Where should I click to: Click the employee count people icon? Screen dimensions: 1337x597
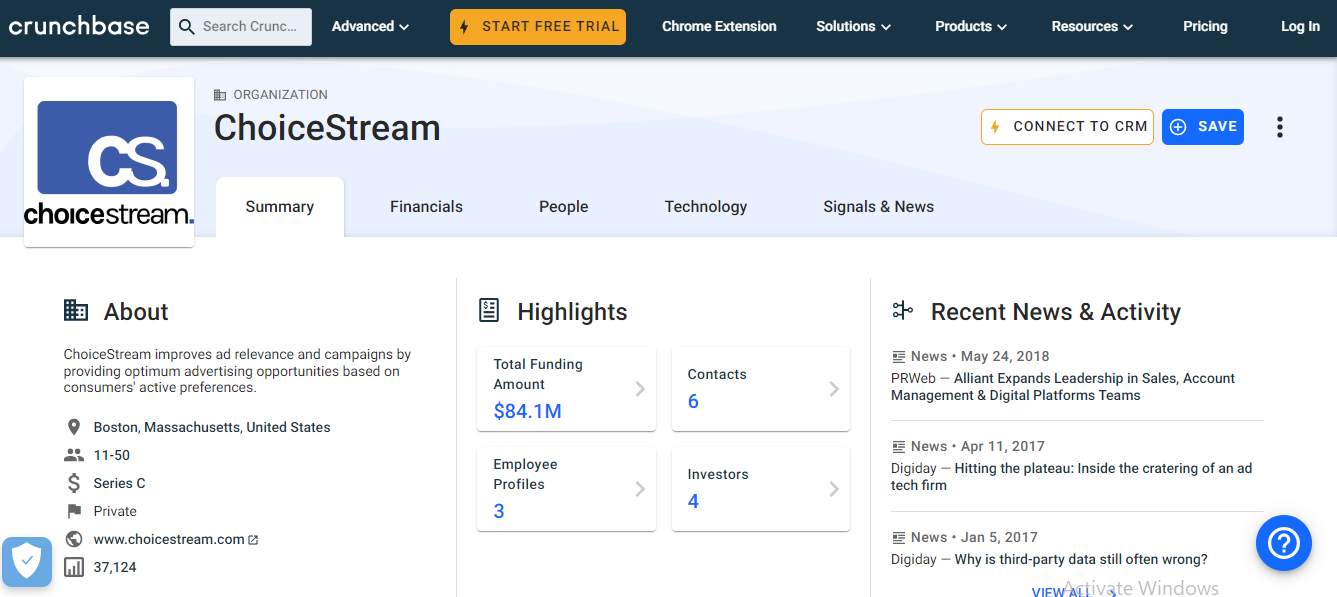(73, 455)
